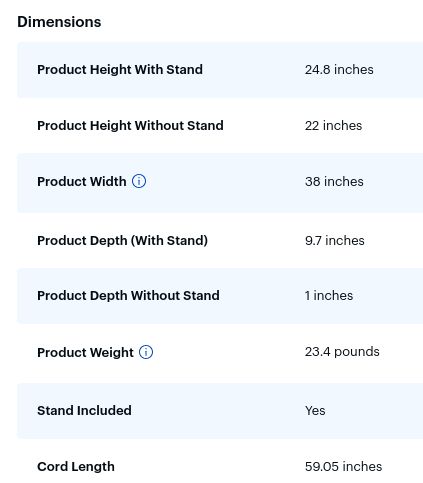Click the 24.8 inches height value
Image resolution: width=423 pixels, height=483 pixels.
click(x=339, y=69)
